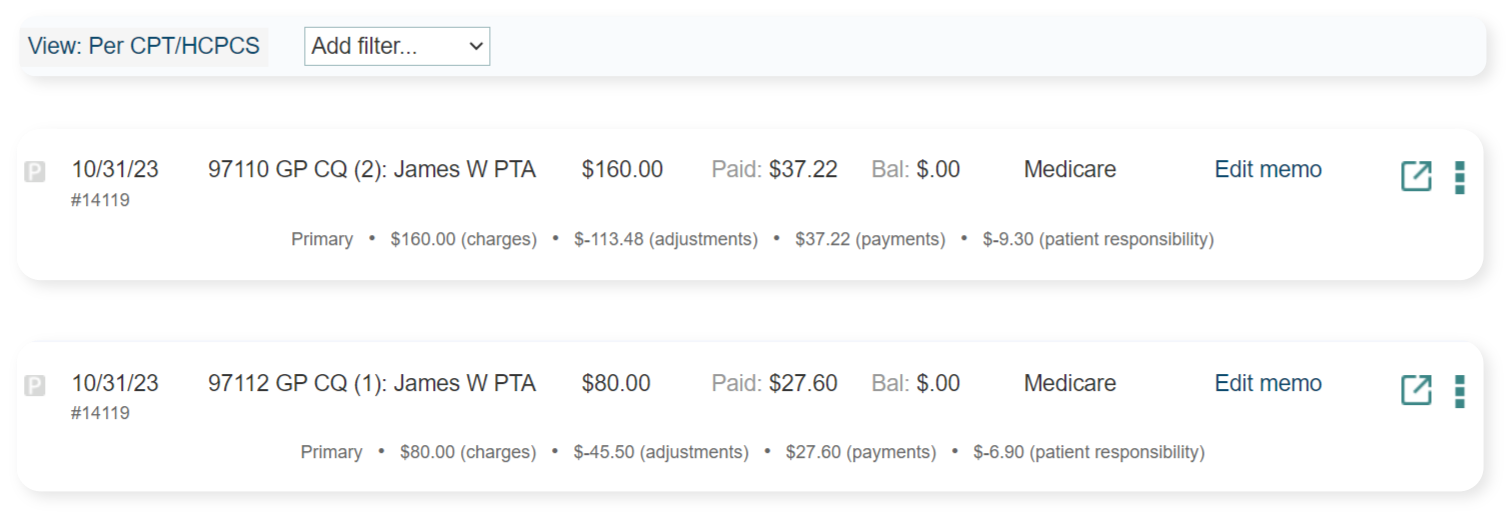Screen dimensions: 1509x514
Task: Click the gray P icon on the 97110 row
Action: [x=35, y=172]
